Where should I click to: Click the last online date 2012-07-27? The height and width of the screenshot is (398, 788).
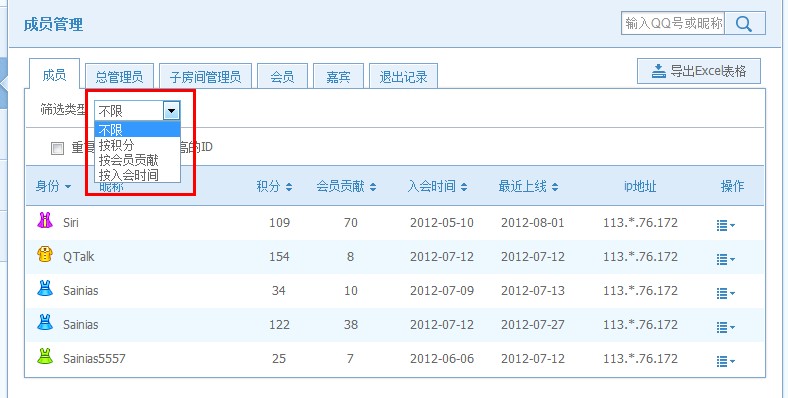click(533, 325)
